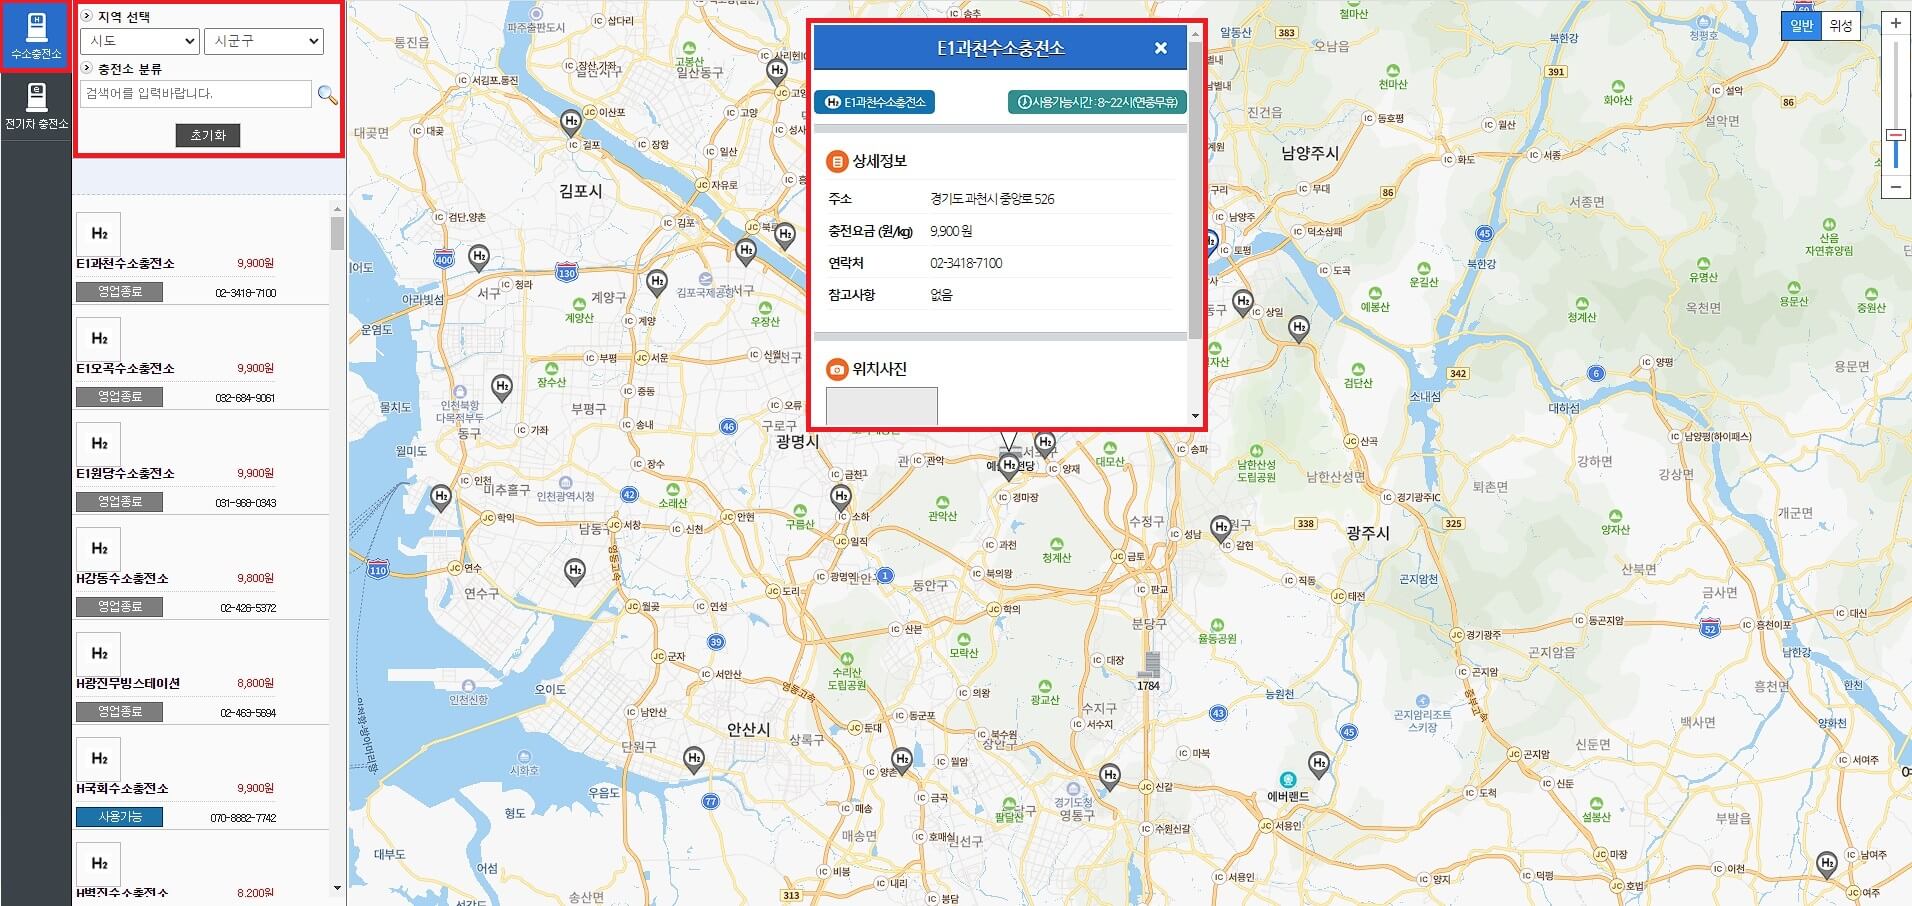1912x906 pixels.
Task: Select H국회수소충전소 in the station list
Action: (x=122, y=788)
